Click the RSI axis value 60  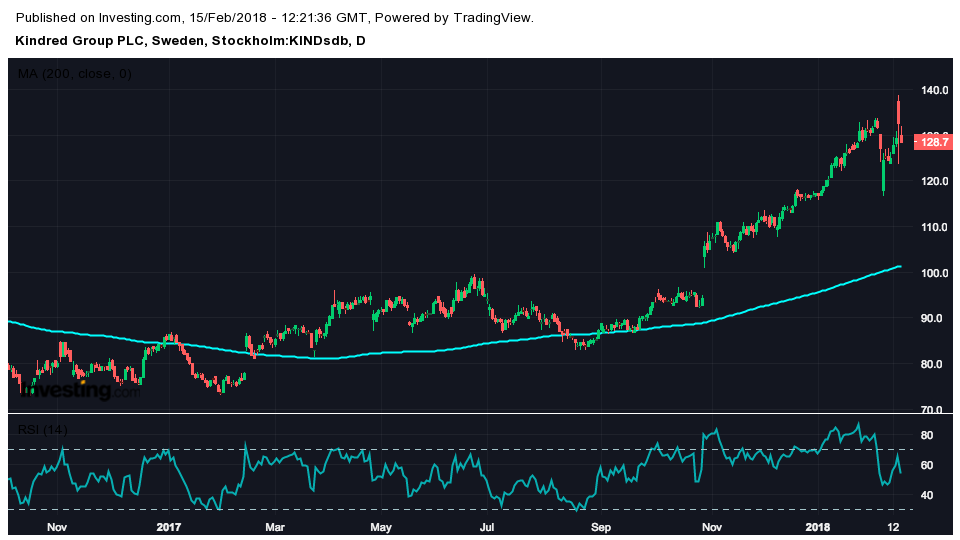(927, 465)
